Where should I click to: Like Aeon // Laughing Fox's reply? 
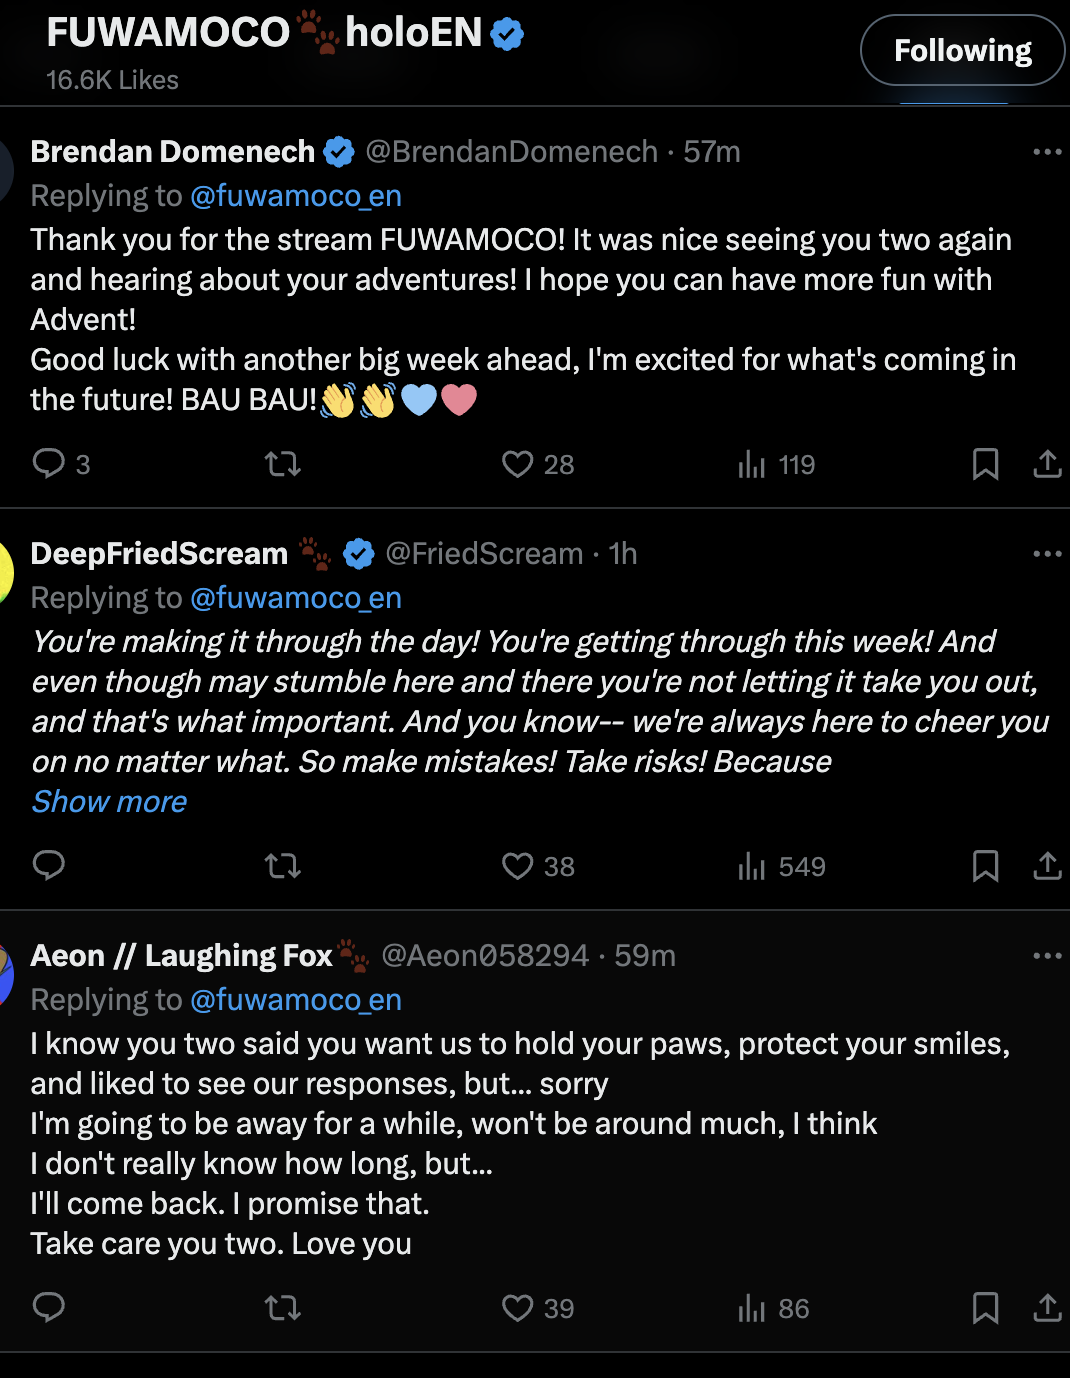click(518, 1308)
